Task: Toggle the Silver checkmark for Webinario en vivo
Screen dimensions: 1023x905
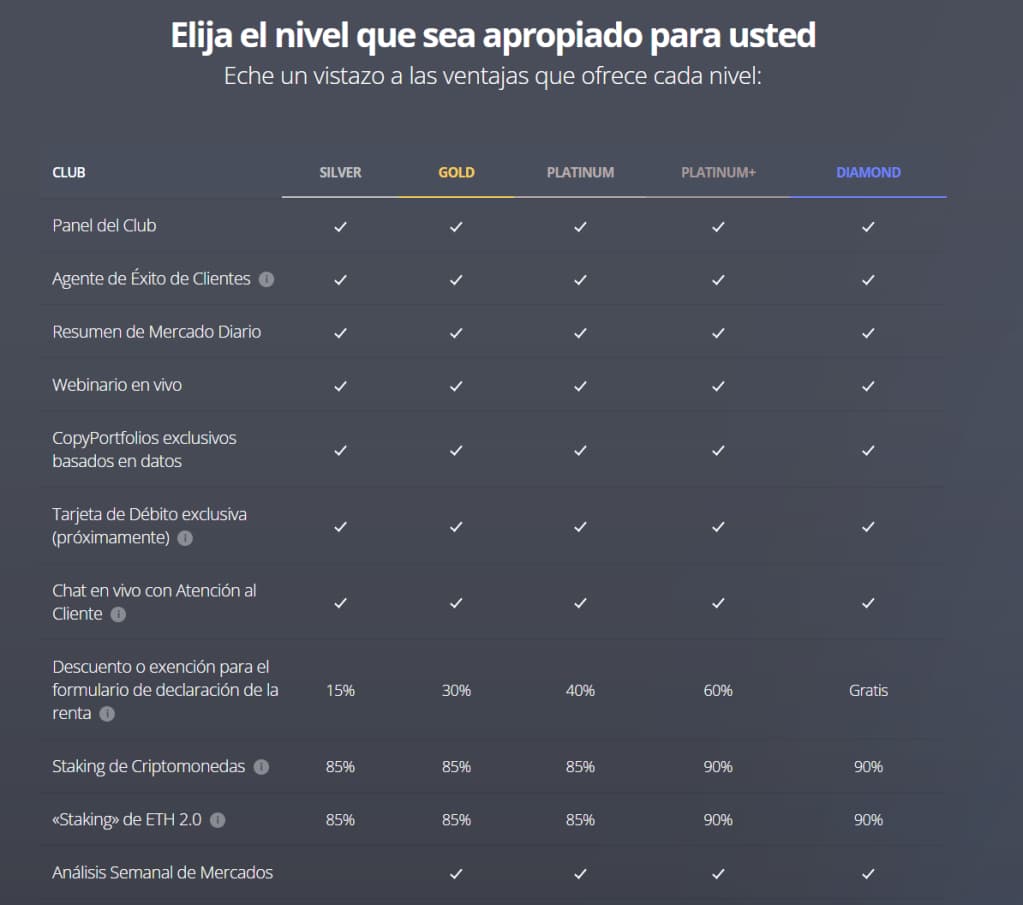Action: pos(340,385)
